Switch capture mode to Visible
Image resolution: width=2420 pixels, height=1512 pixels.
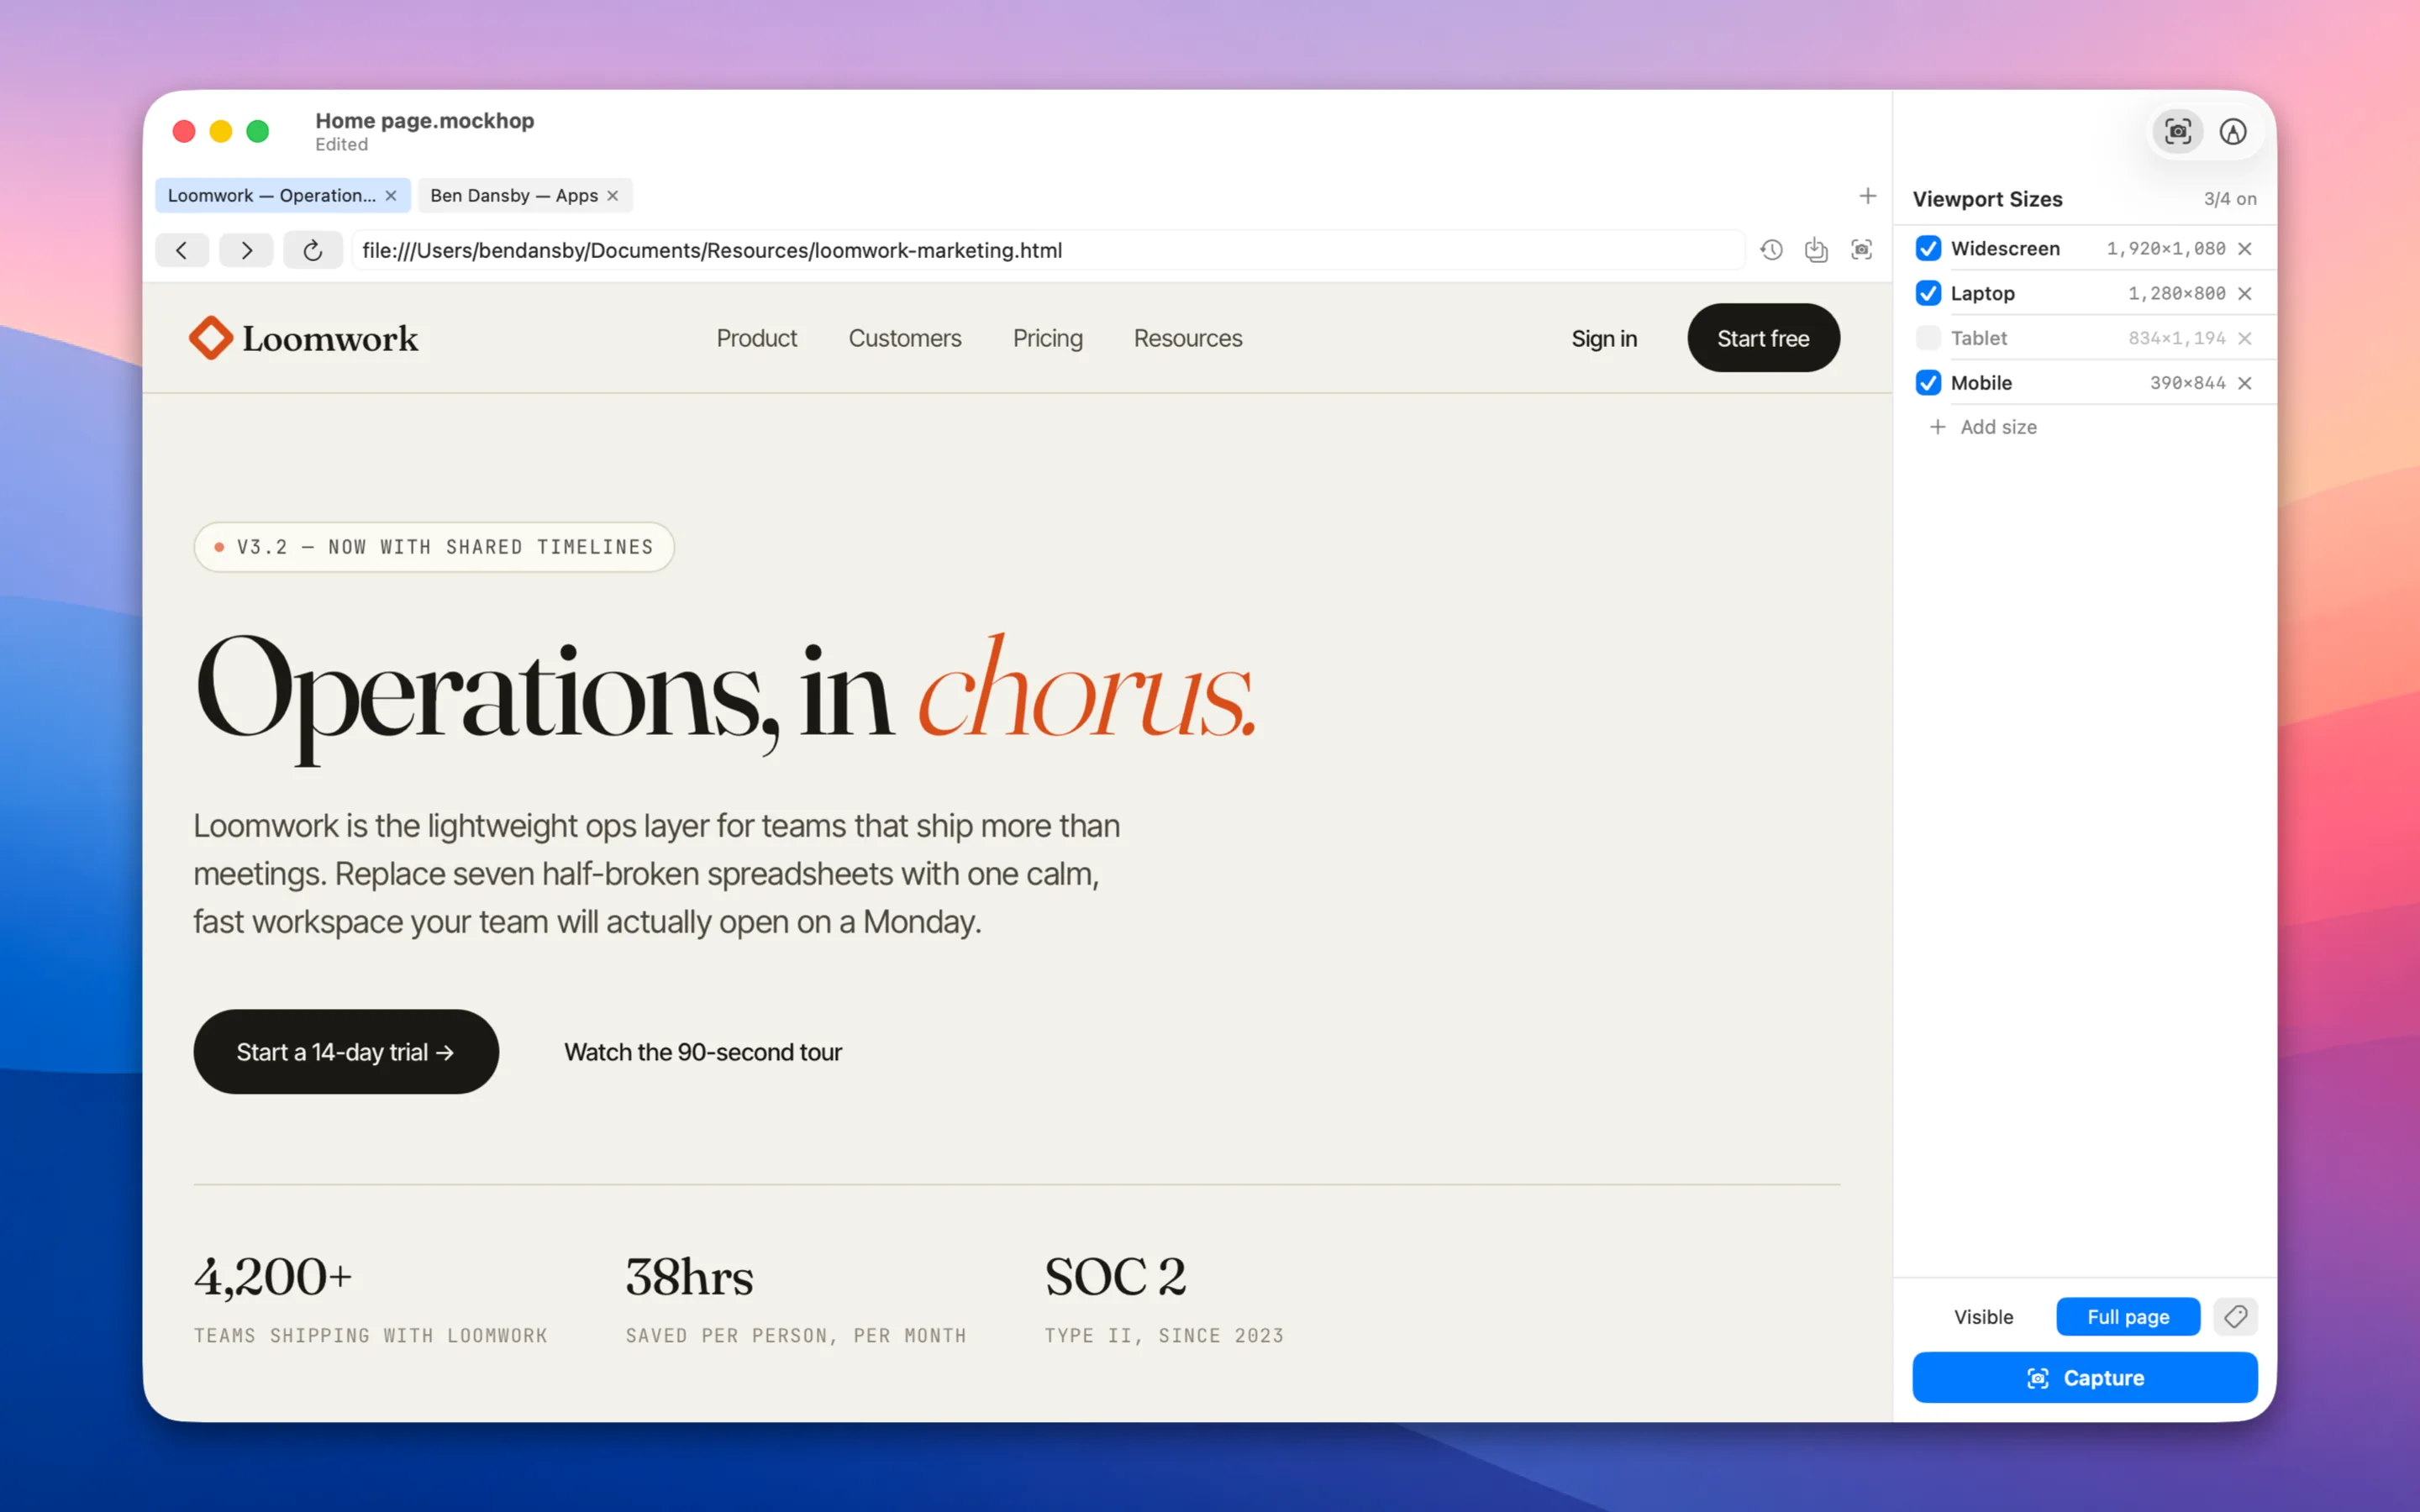click(1983, 1317)
